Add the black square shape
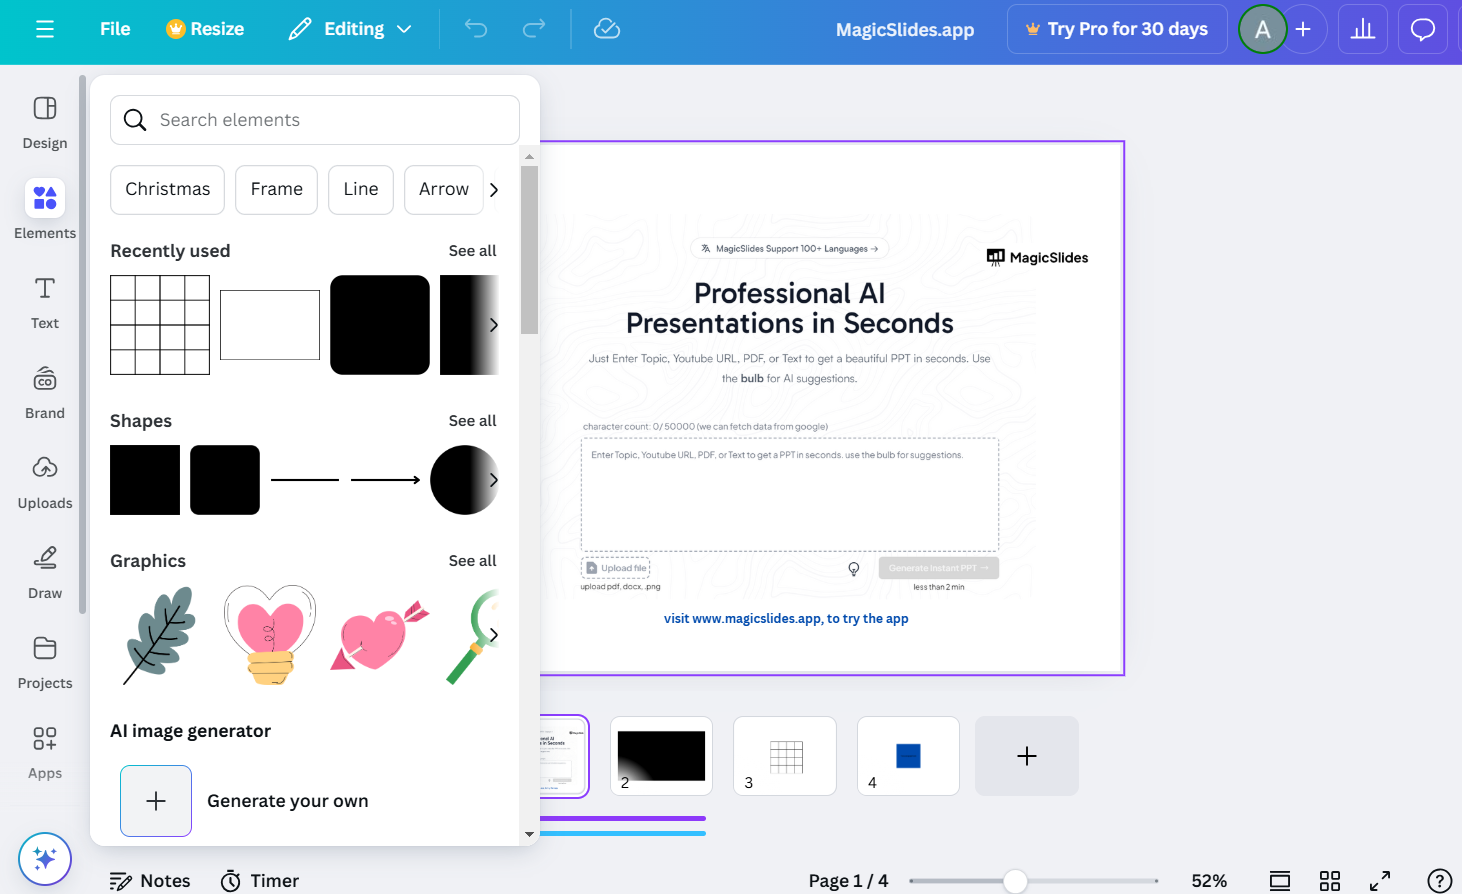1462x894 pixels. (145, 480)
